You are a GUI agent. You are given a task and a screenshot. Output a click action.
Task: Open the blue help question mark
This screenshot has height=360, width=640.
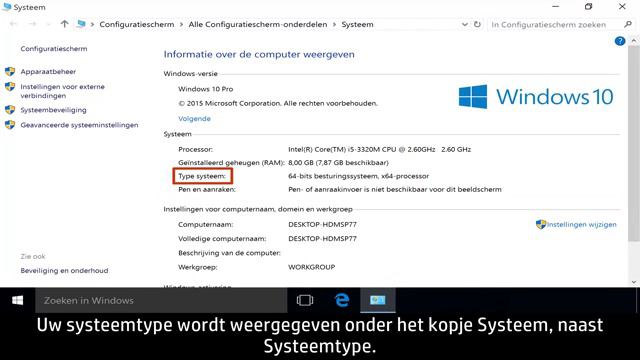[620, 41]
